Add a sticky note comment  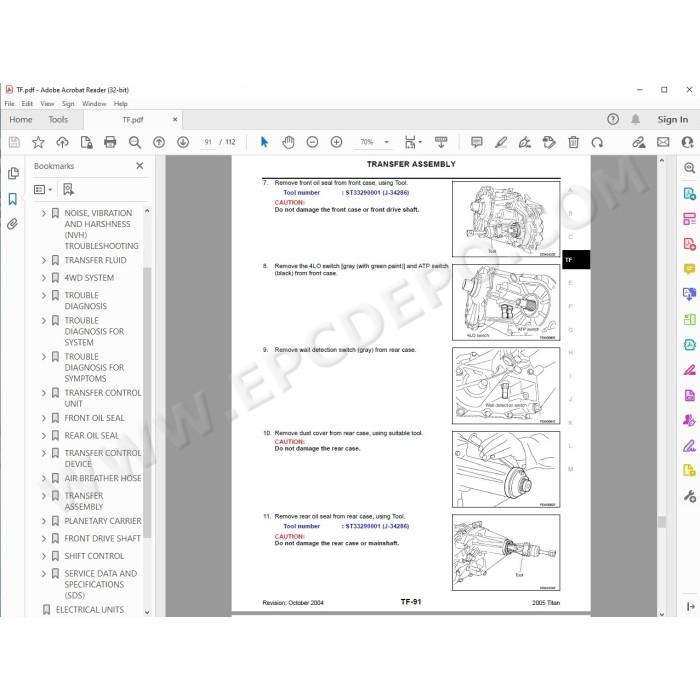click(476, 142)
